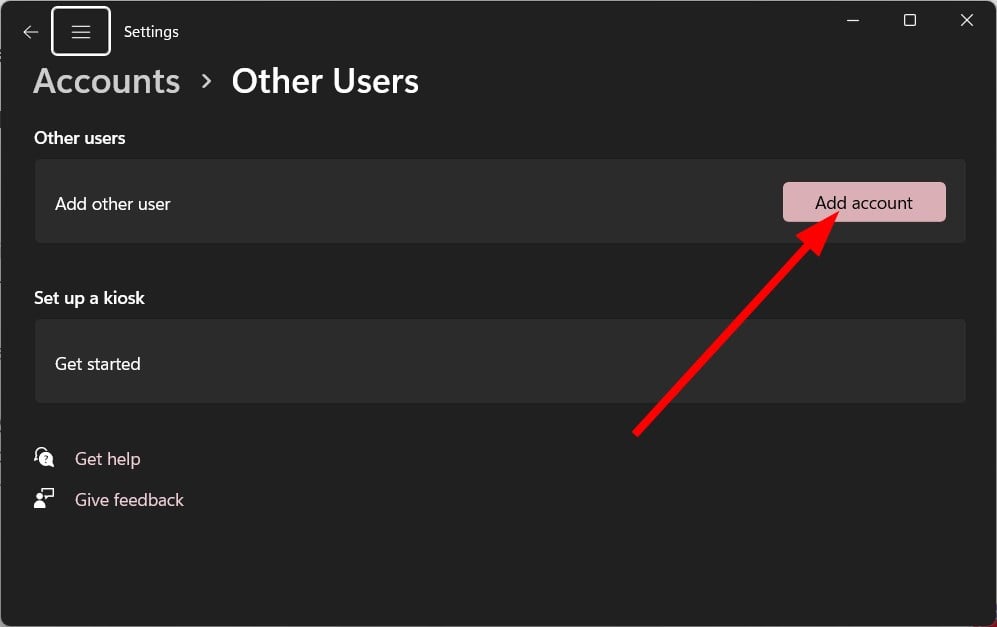997x627 pixels.
Task: Click the Other users section heading
Action: point(79,138)
